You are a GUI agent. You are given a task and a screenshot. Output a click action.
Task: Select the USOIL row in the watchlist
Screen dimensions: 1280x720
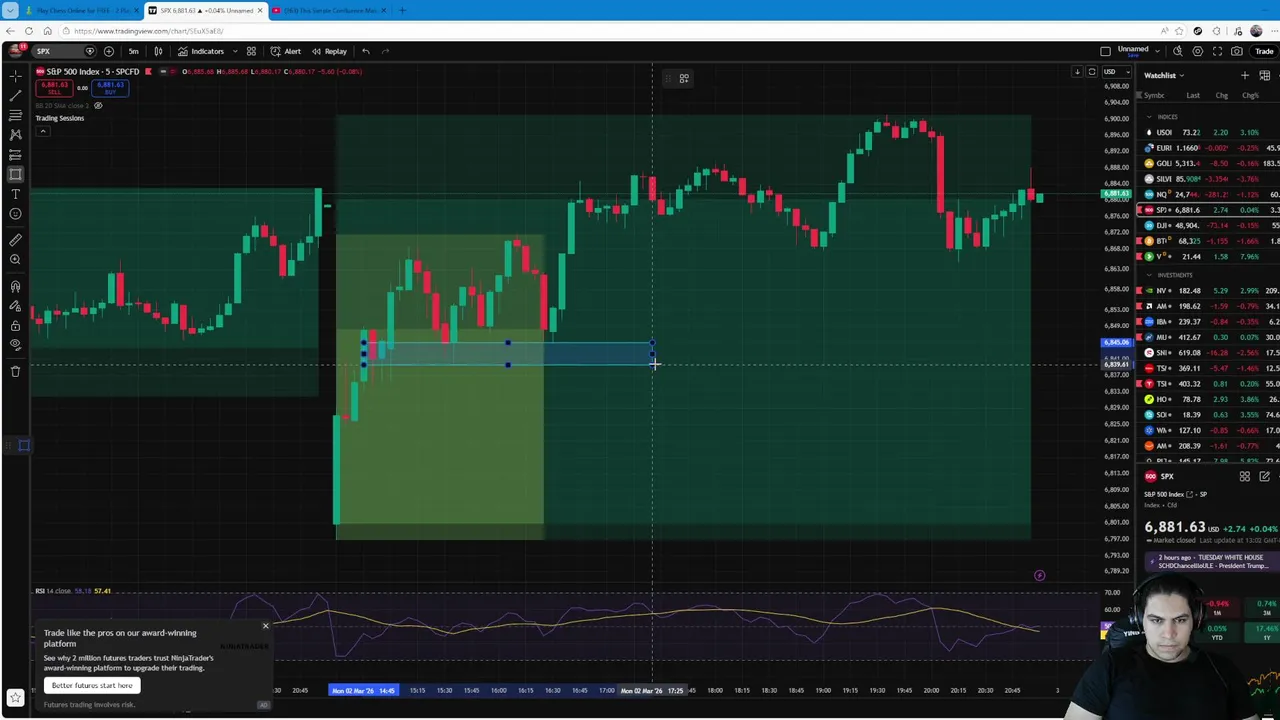pyautogui.click(x=1208, y=132)
